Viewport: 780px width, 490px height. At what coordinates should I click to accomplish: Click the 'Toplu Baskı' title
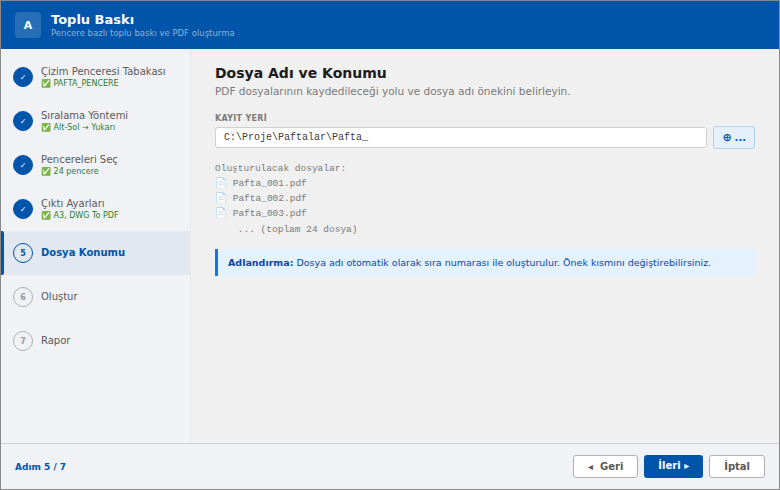tap(93, 19)
